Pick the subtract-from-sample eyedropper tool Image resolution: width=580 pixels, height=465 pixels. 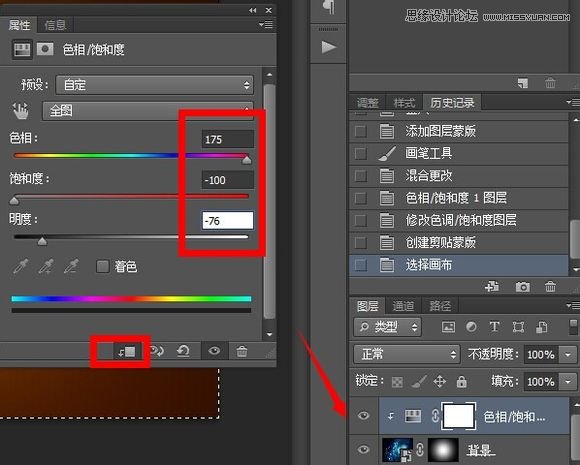click(71, 266)
